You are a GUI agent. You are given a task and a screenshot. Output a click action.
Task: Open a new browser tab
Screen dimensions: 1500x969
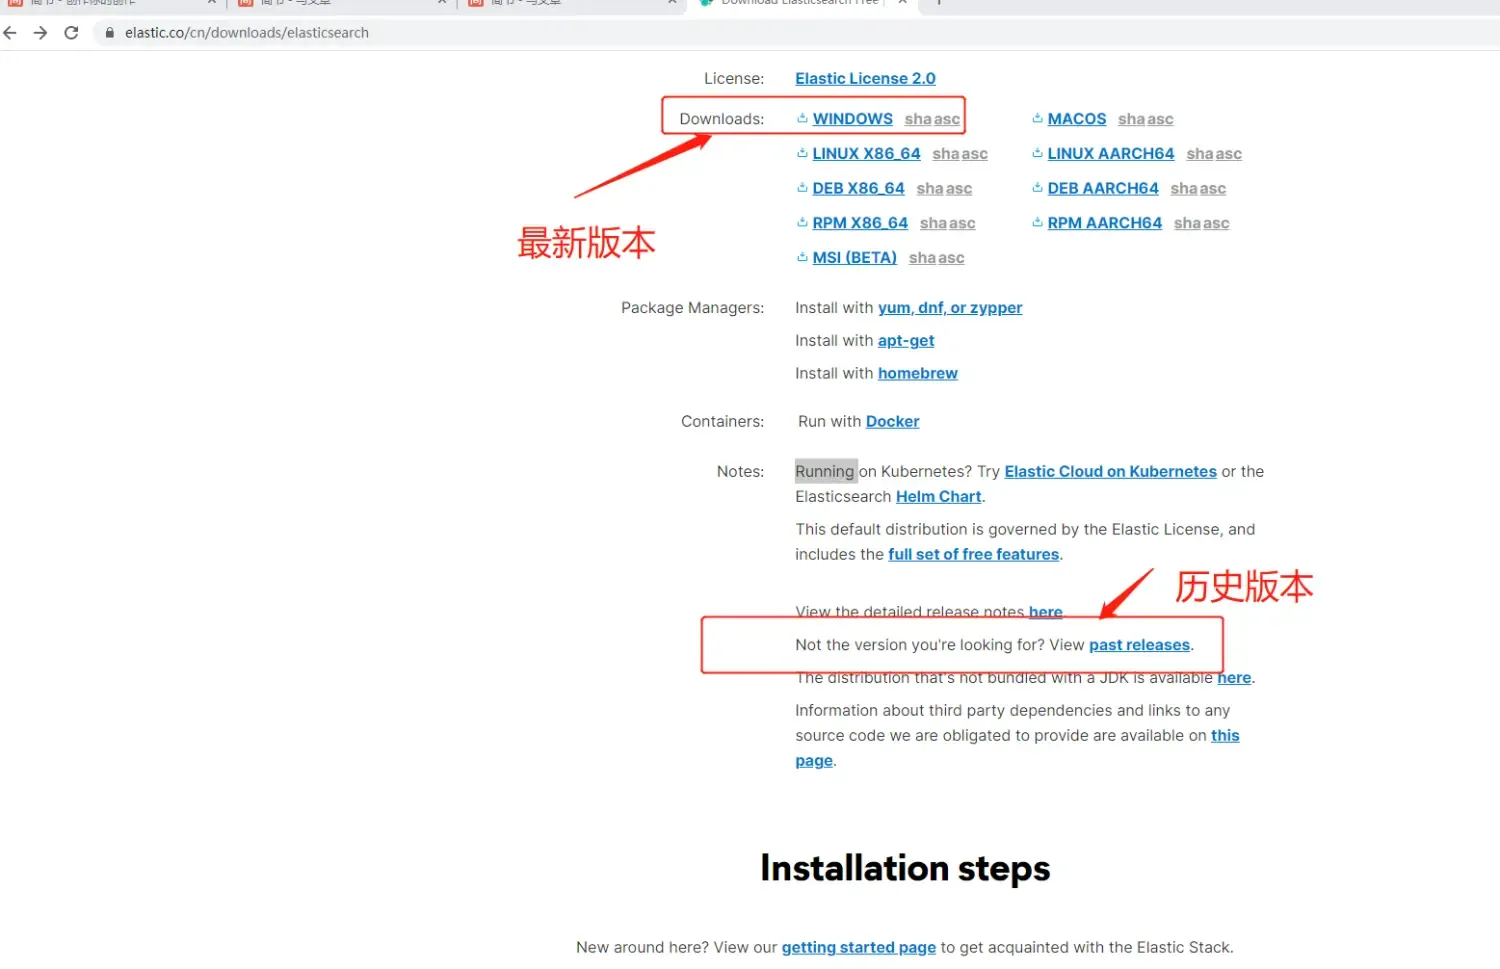tap(937, 3)
